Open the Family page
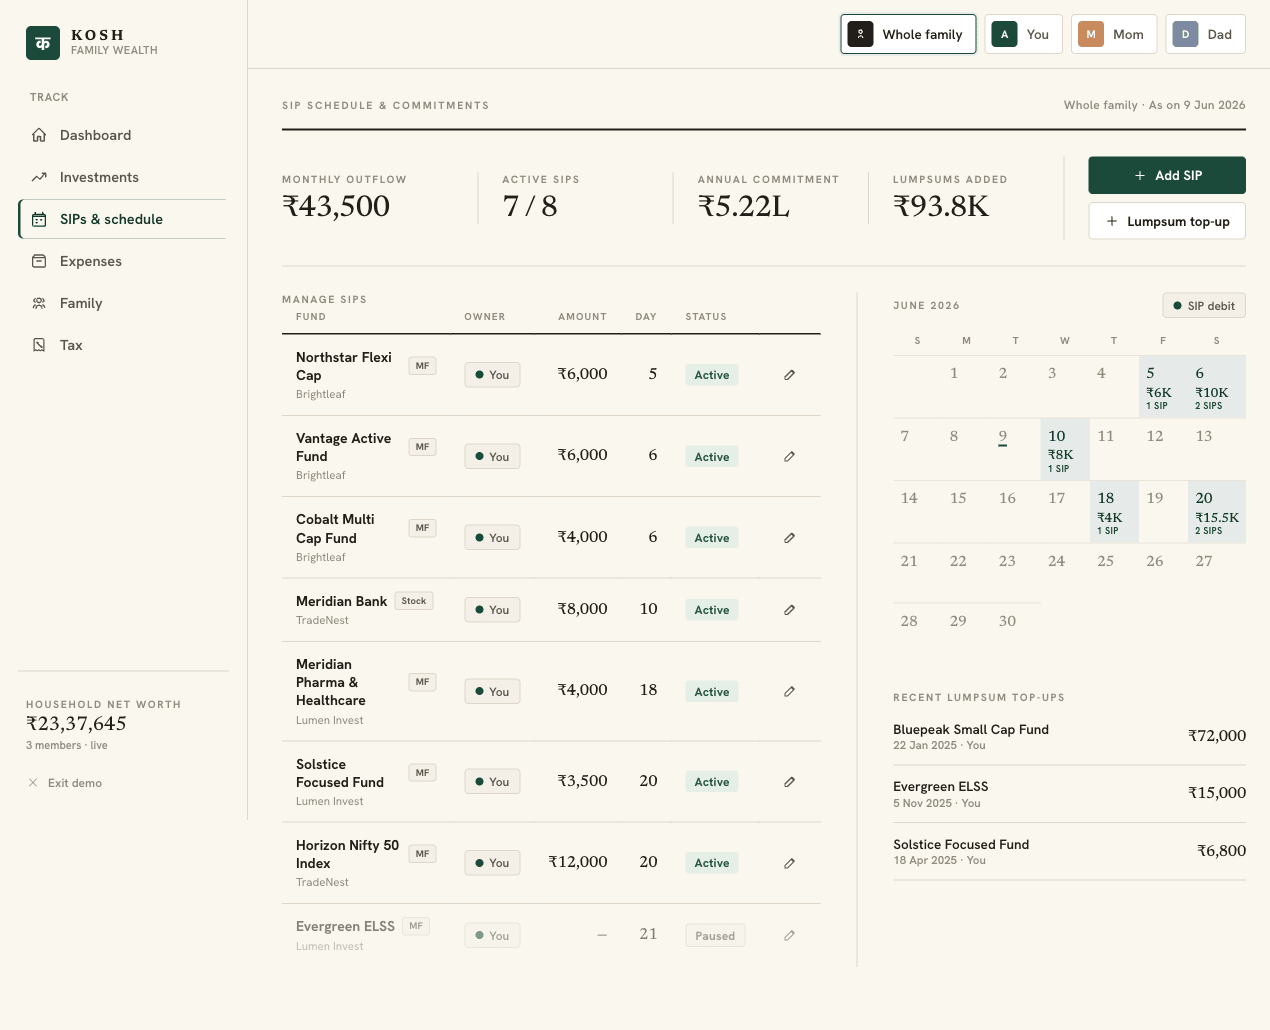Image resolution: width=1270 pixels, height=1030 pixels. coord(122,303)
